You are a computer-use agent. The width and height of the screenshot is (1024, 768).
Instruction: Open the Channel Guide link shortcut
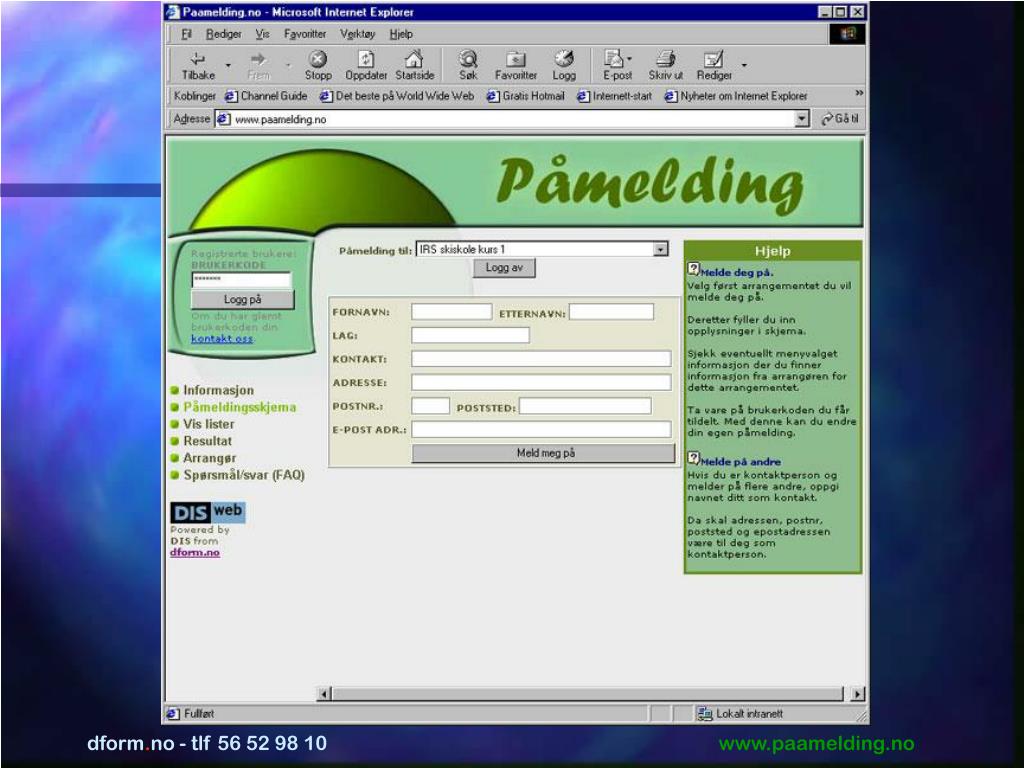tap(266, 96)
